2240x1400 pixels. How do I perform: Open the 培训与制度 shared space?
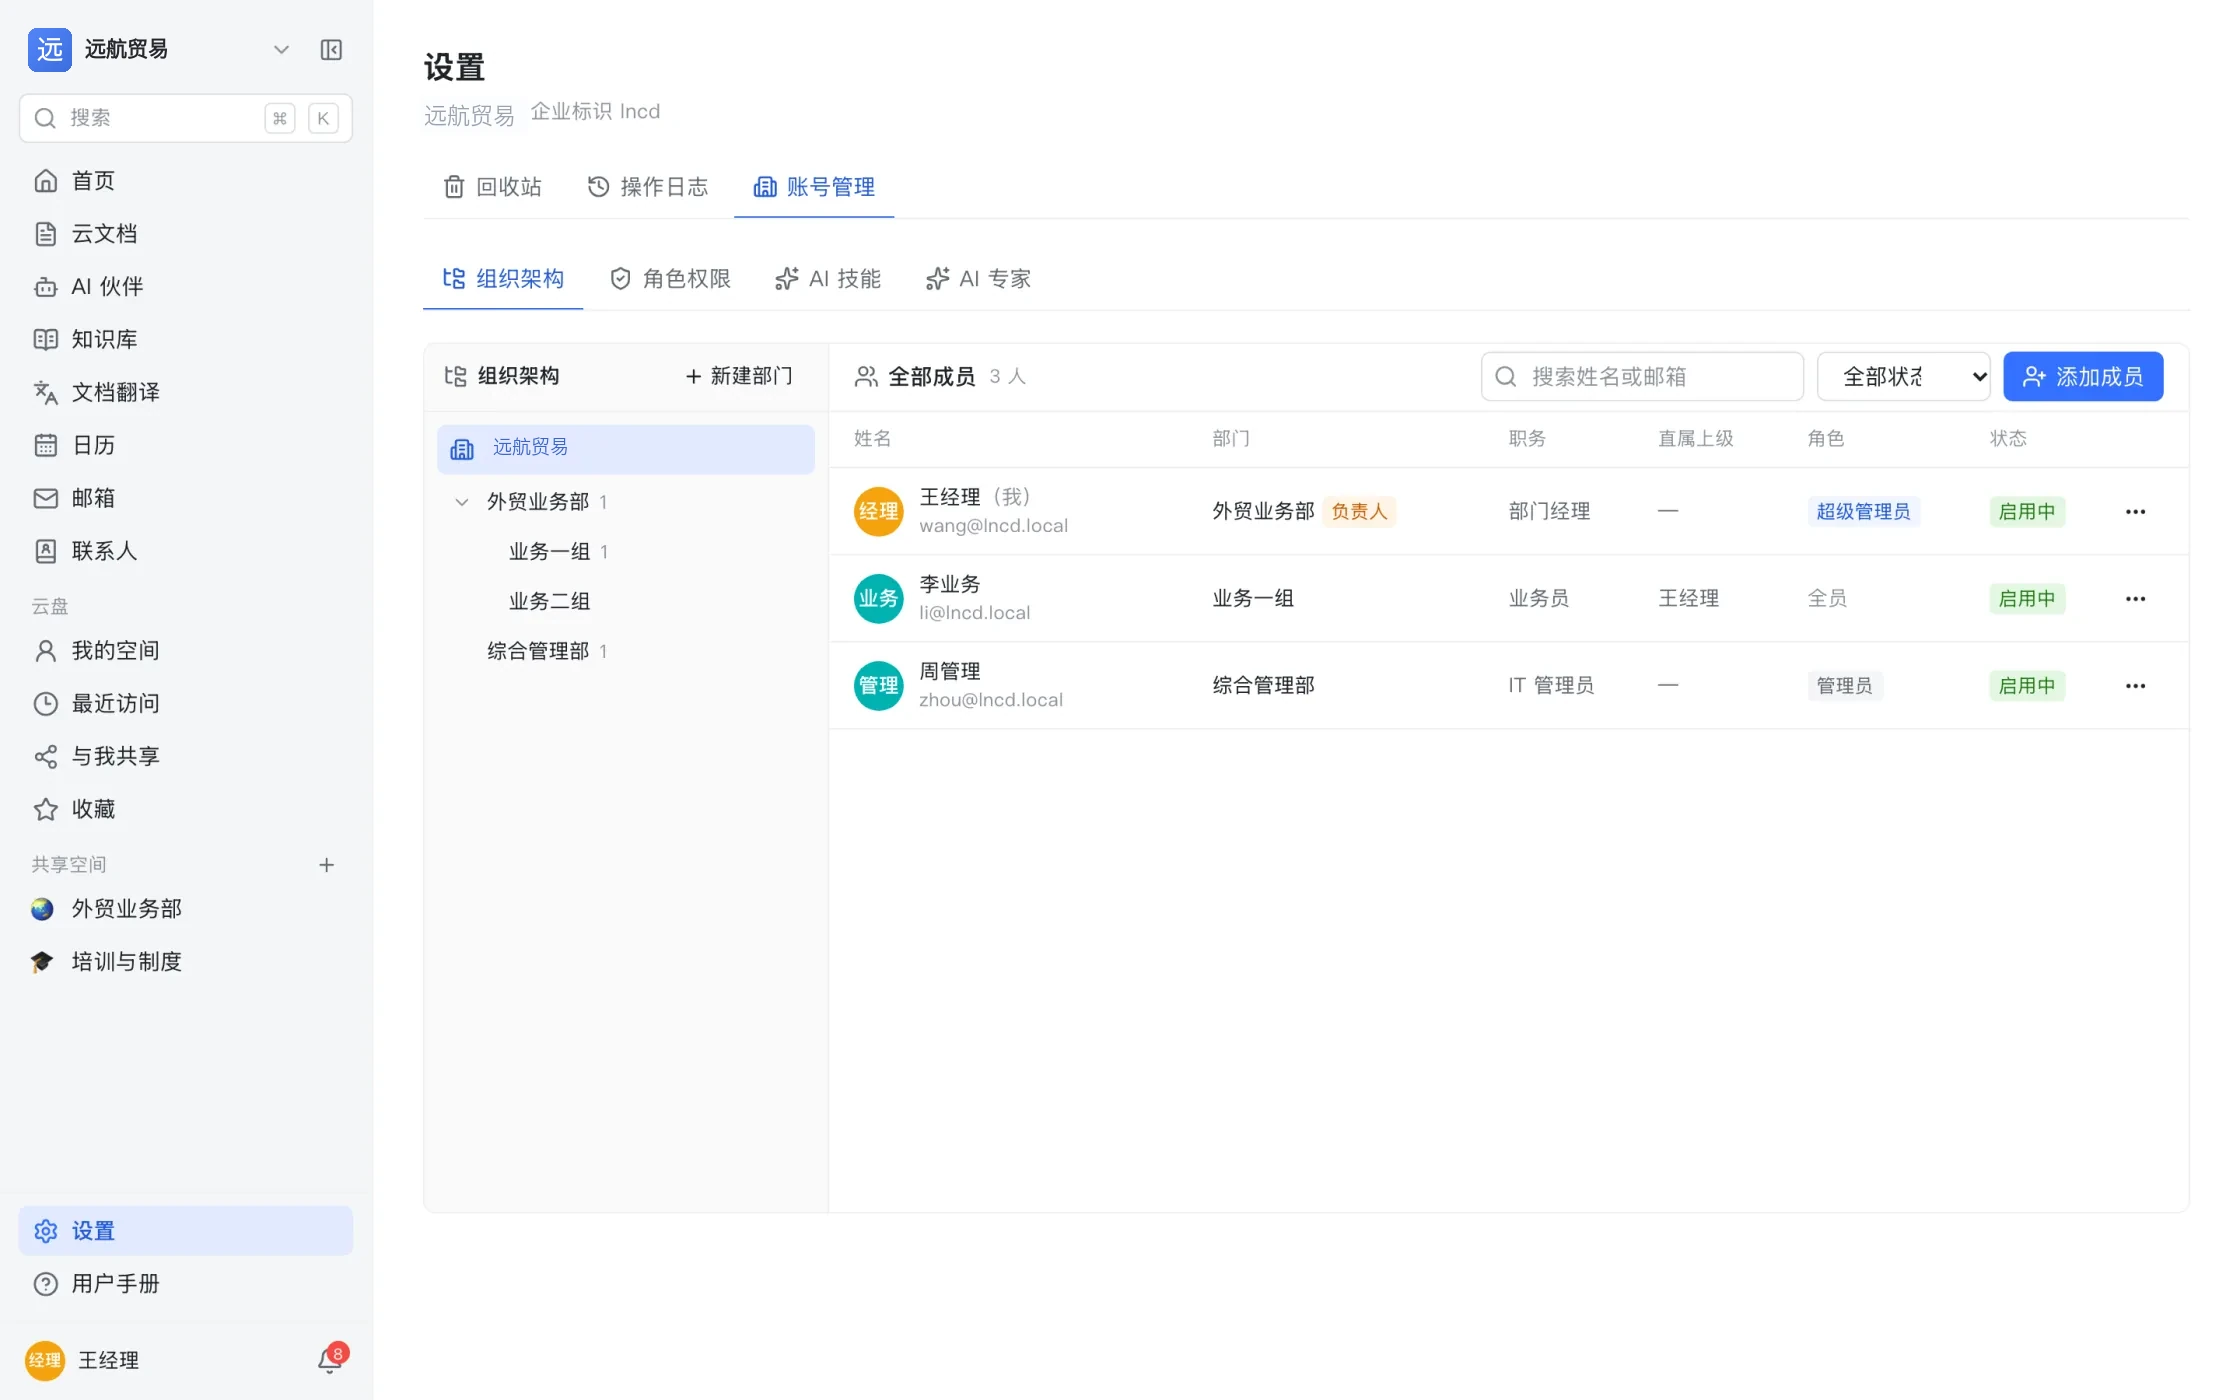pyautogui.click(x=186, y=962)
